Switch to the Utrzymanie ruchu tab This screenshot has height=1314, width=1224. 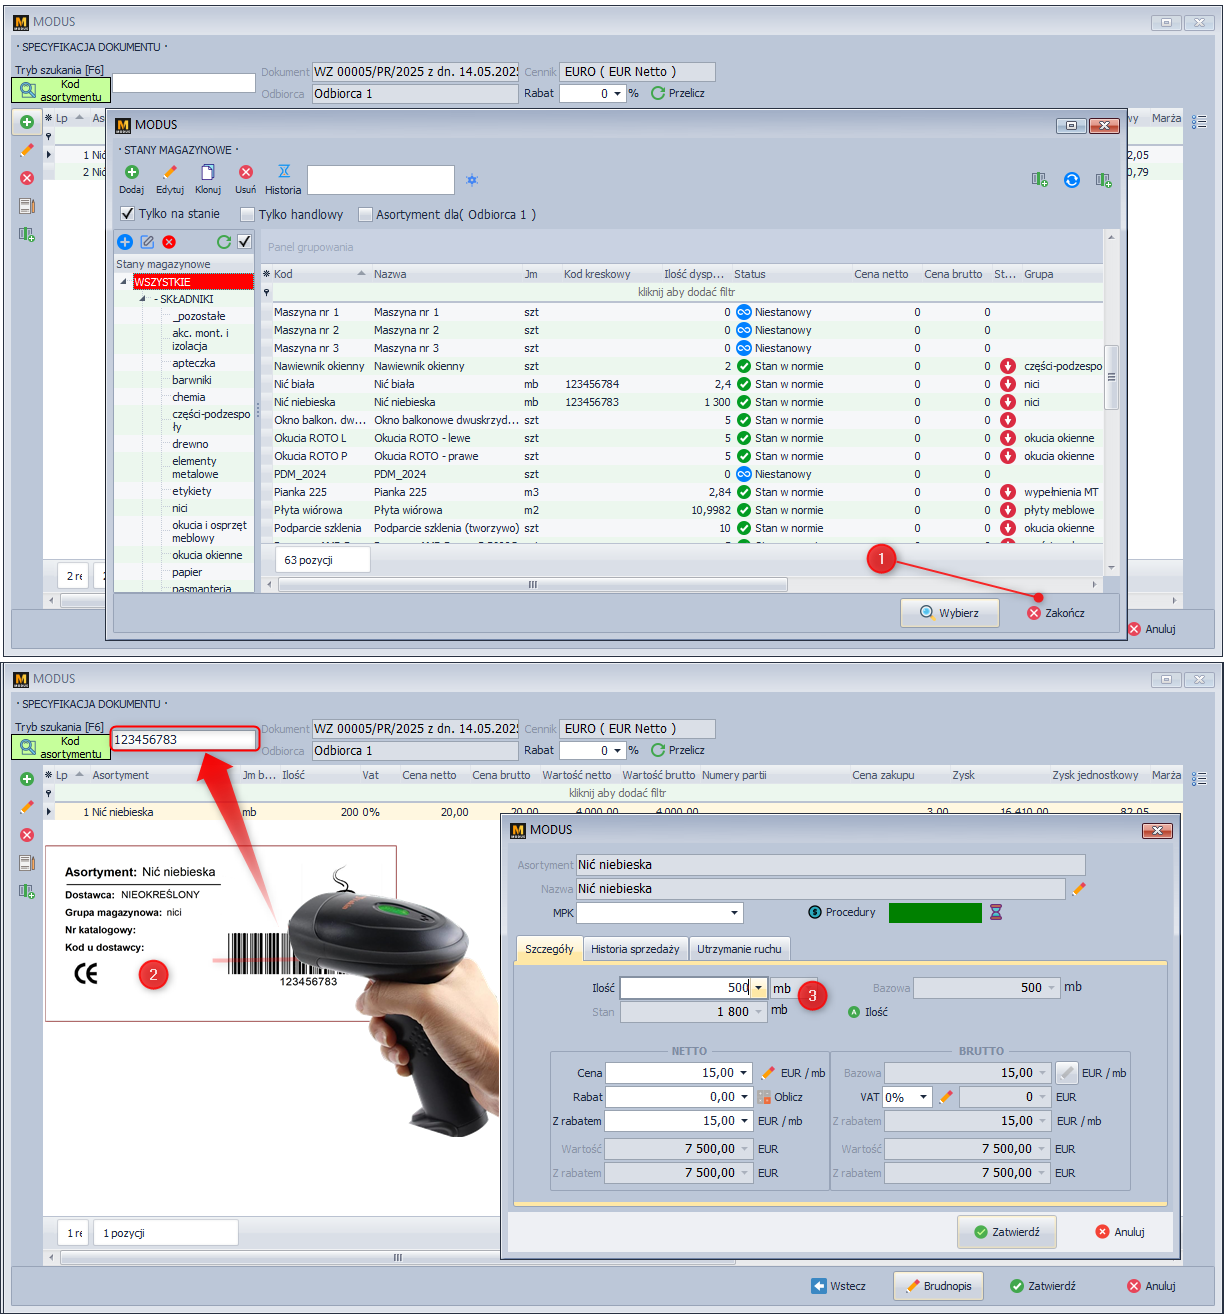click(x=739, y=949)
